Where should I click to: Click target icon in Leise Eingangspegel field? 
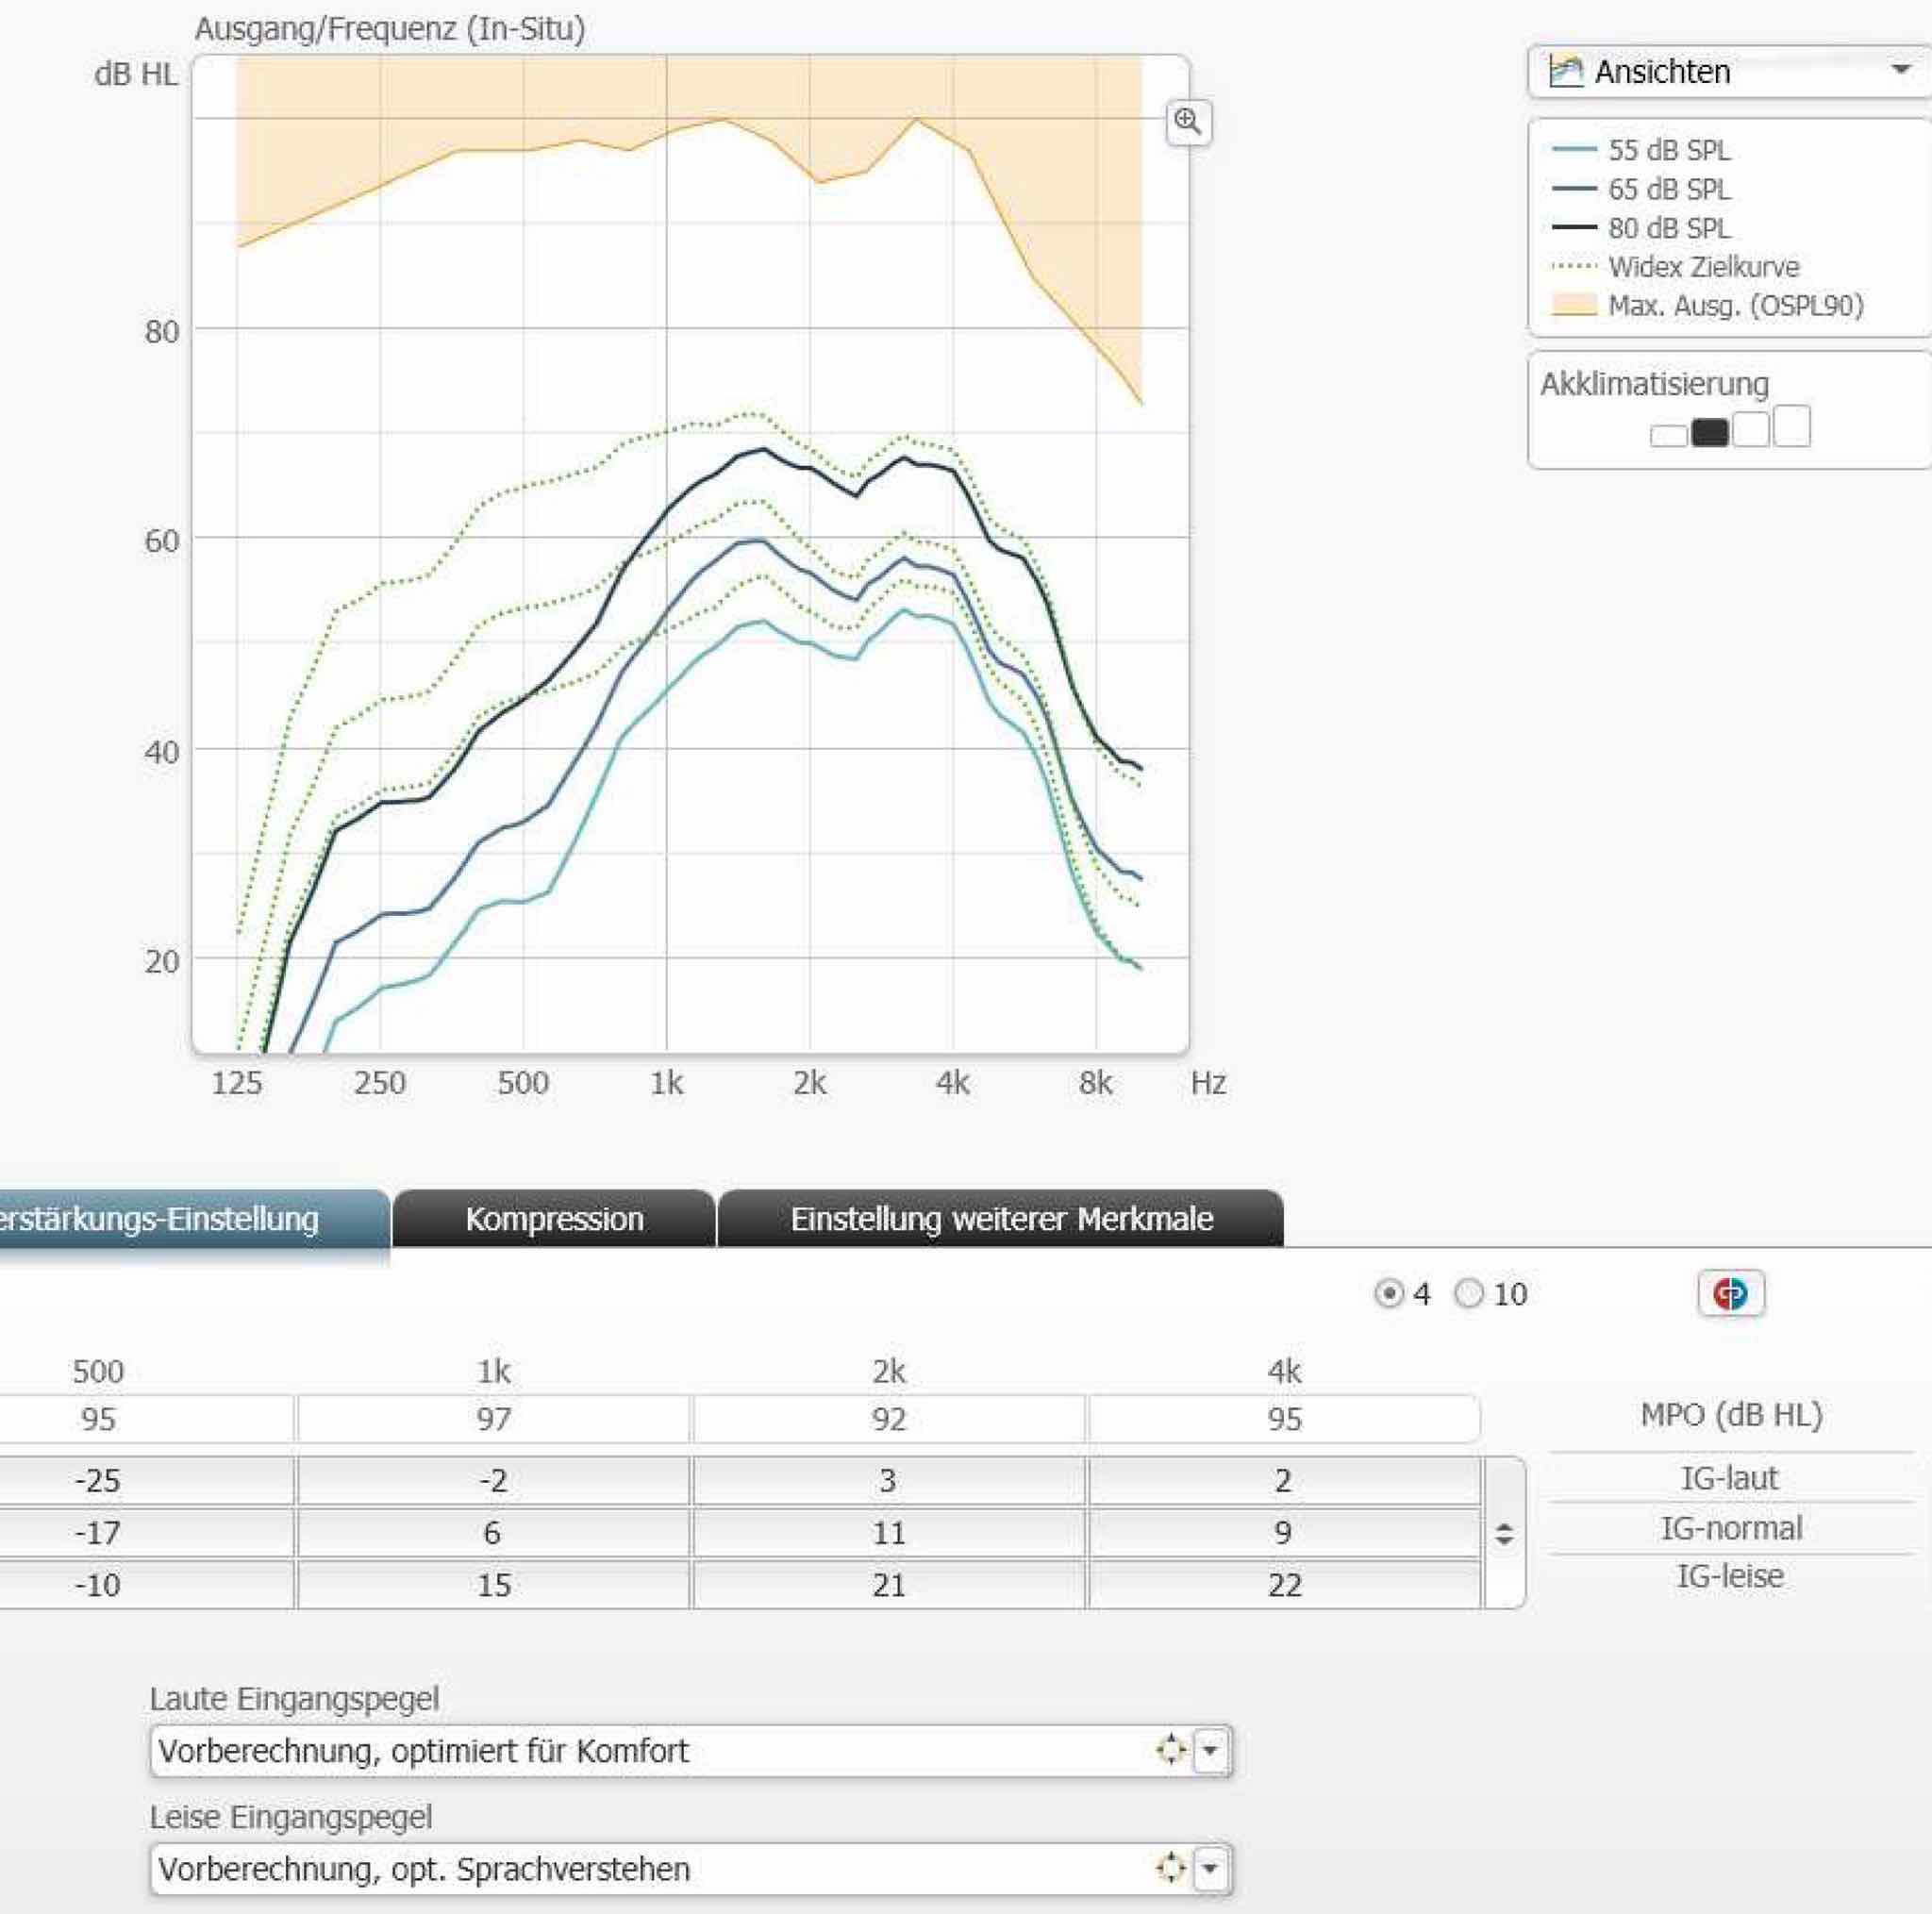[1170, 1868]
